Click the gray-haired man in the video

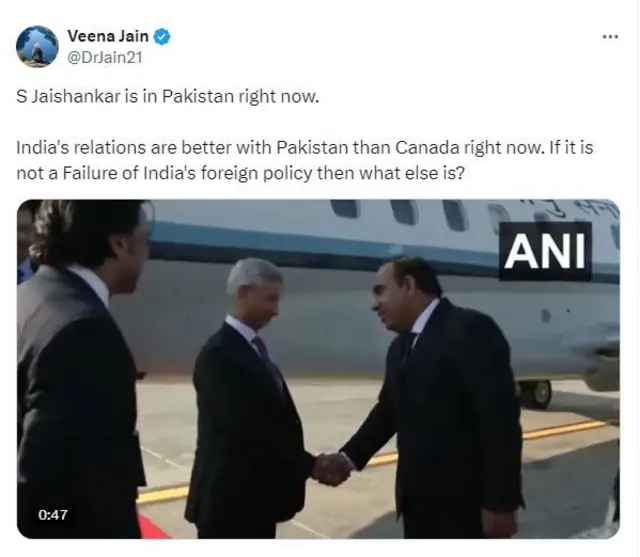tap(252, 398)
